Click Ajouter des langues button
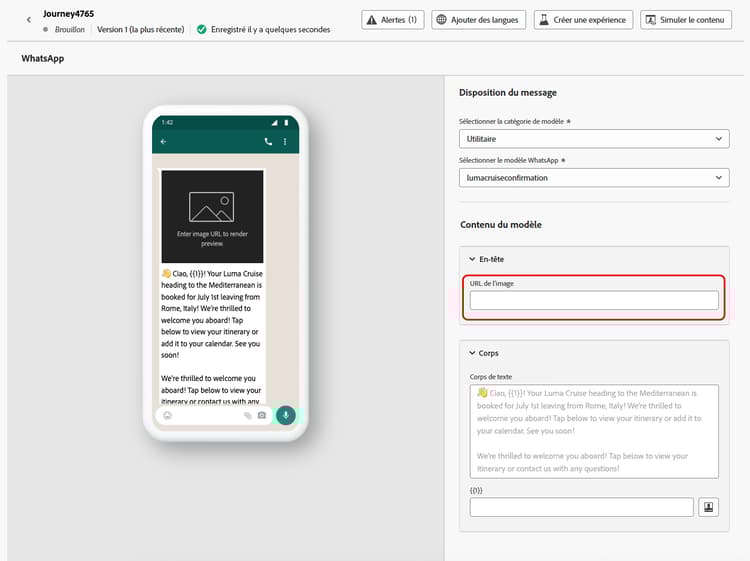This screenshot has width=750, height=561. 478,20
